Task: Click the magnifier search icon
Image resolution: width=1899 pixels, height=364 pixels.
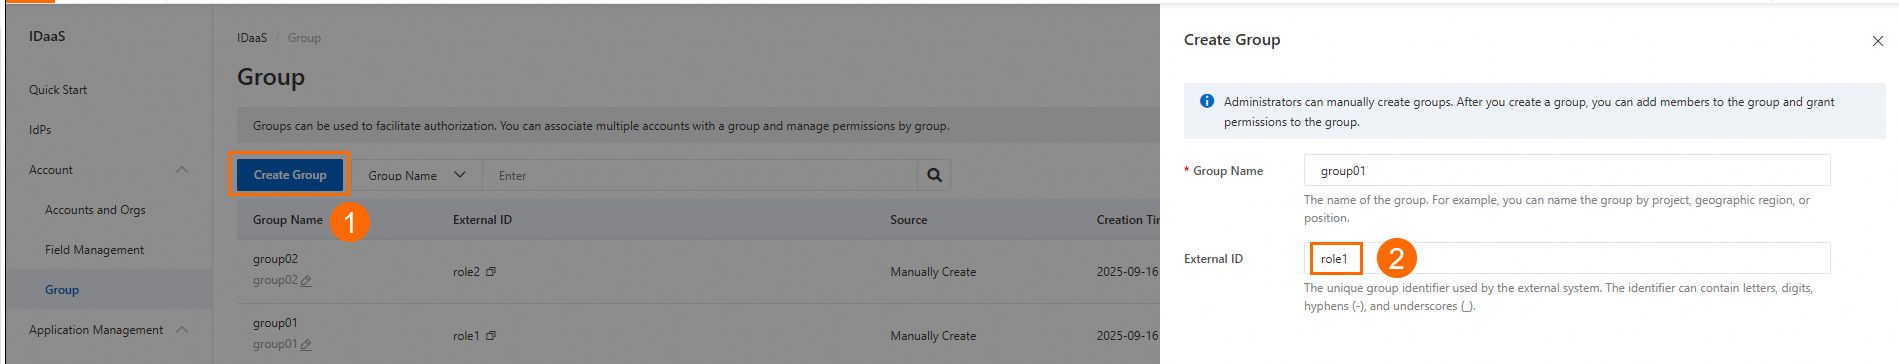Action: pos(934,175)
